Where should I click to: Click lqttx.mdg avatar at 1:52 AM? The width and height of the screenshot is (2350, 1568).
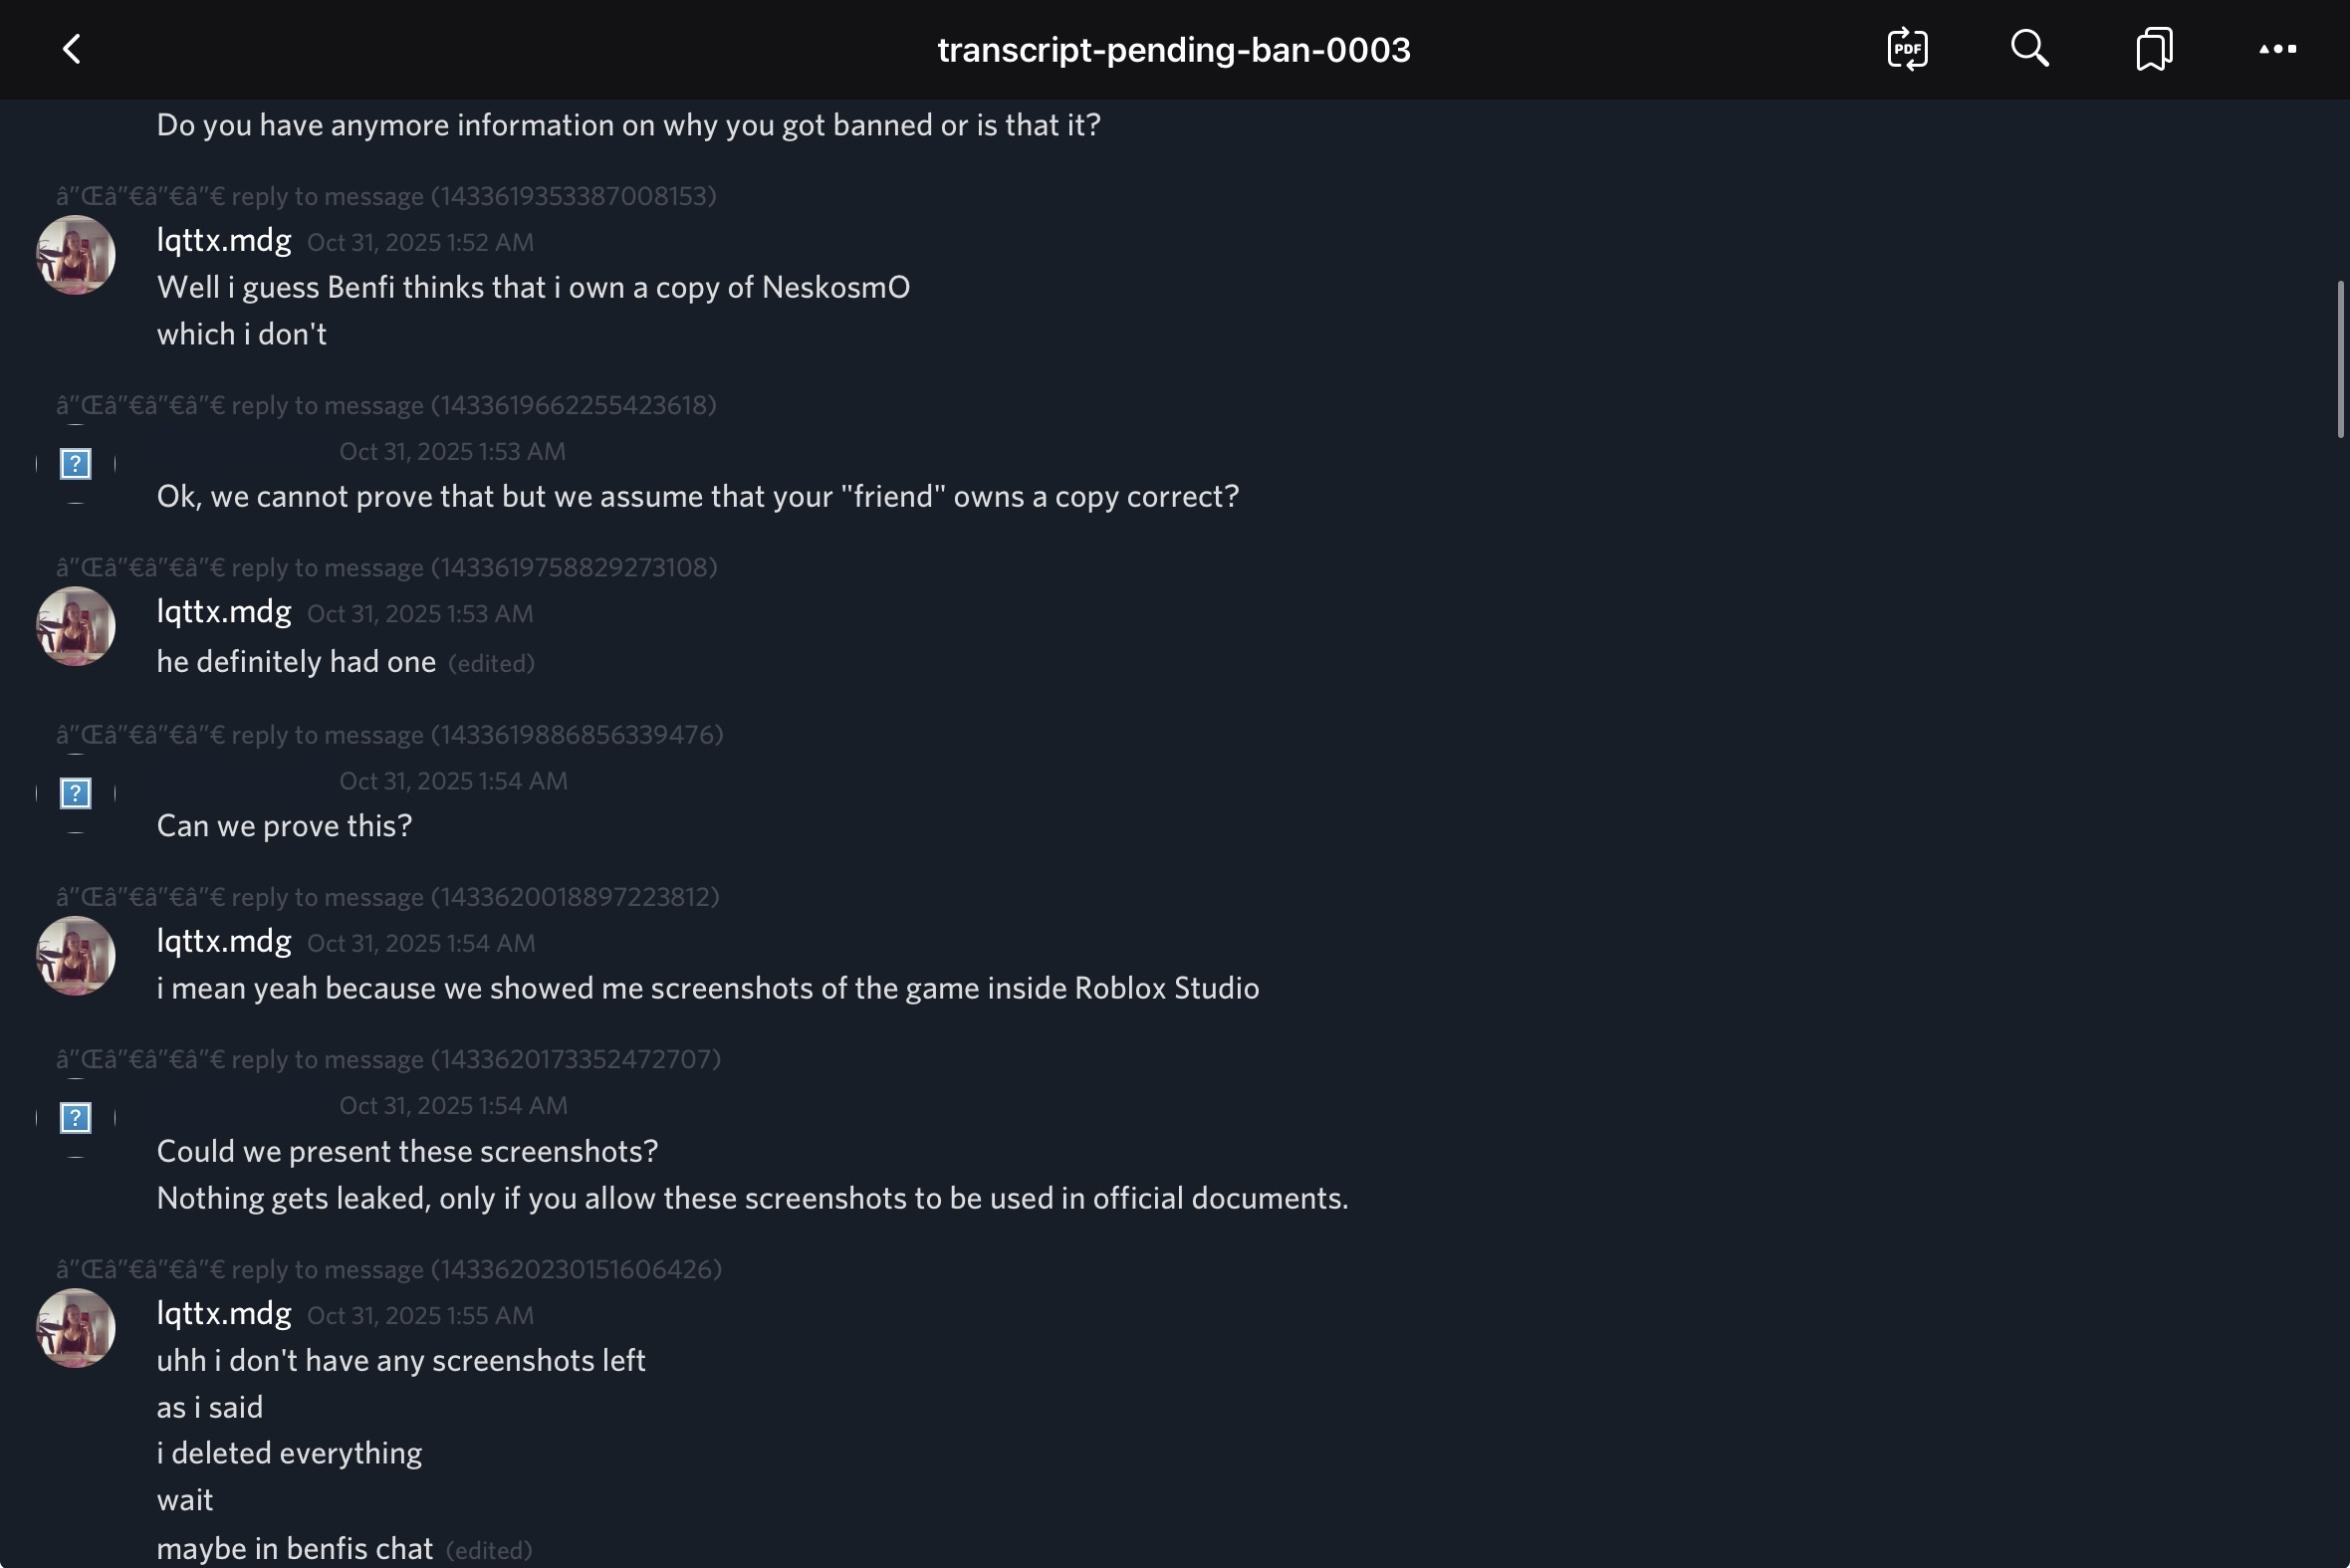76,255
